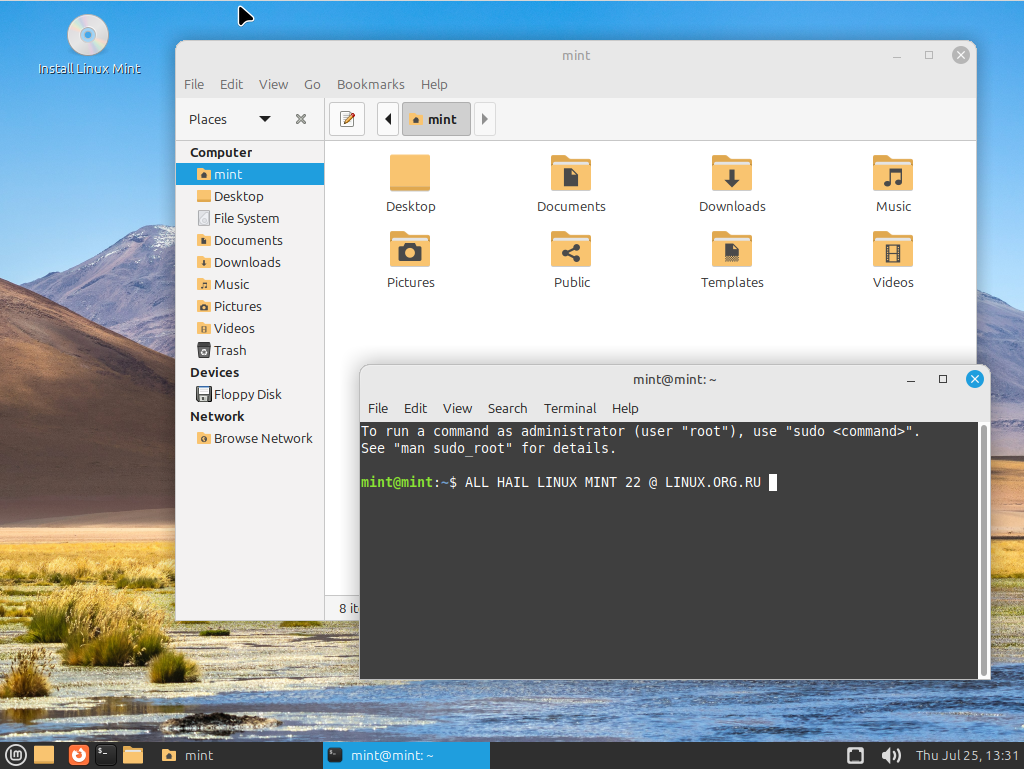Image resolution: width=1024 pixels, height=769 pixels.
Task: Select Trash in the sidebar
Action: (x=229, y=350)
